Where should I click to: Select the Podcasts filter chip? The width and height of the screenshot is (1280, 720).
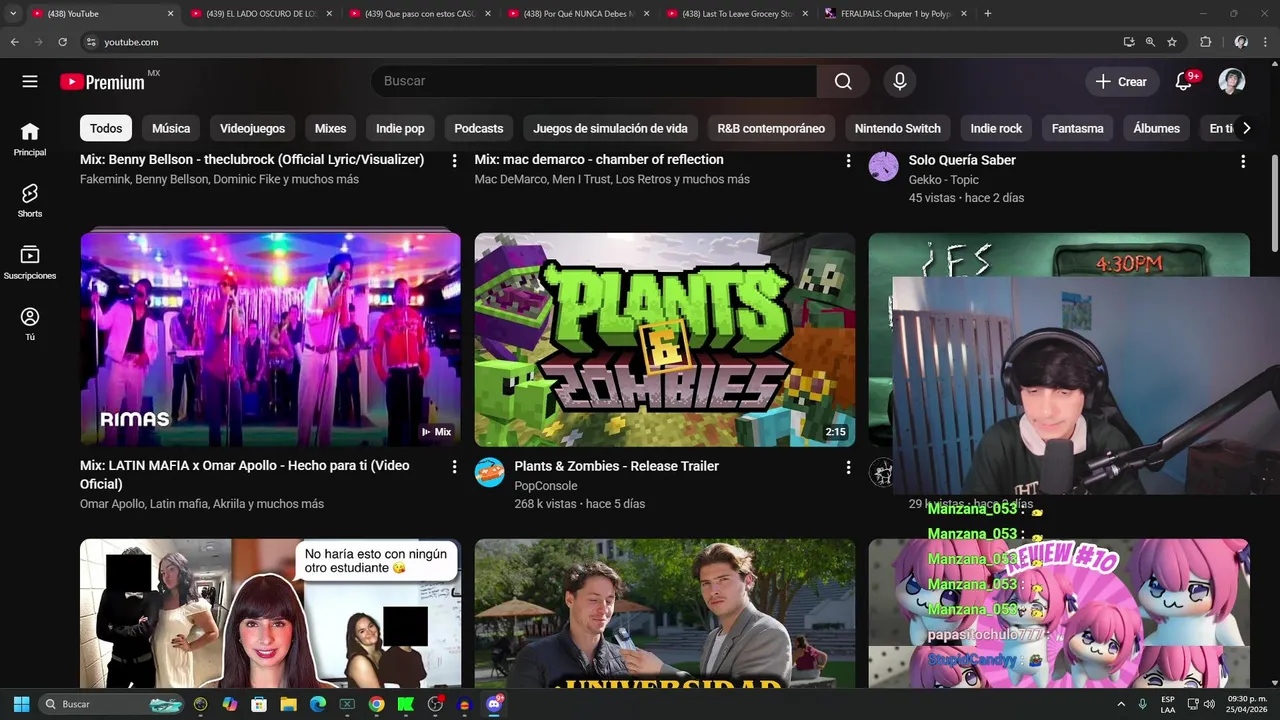click(x=479, y=128)
